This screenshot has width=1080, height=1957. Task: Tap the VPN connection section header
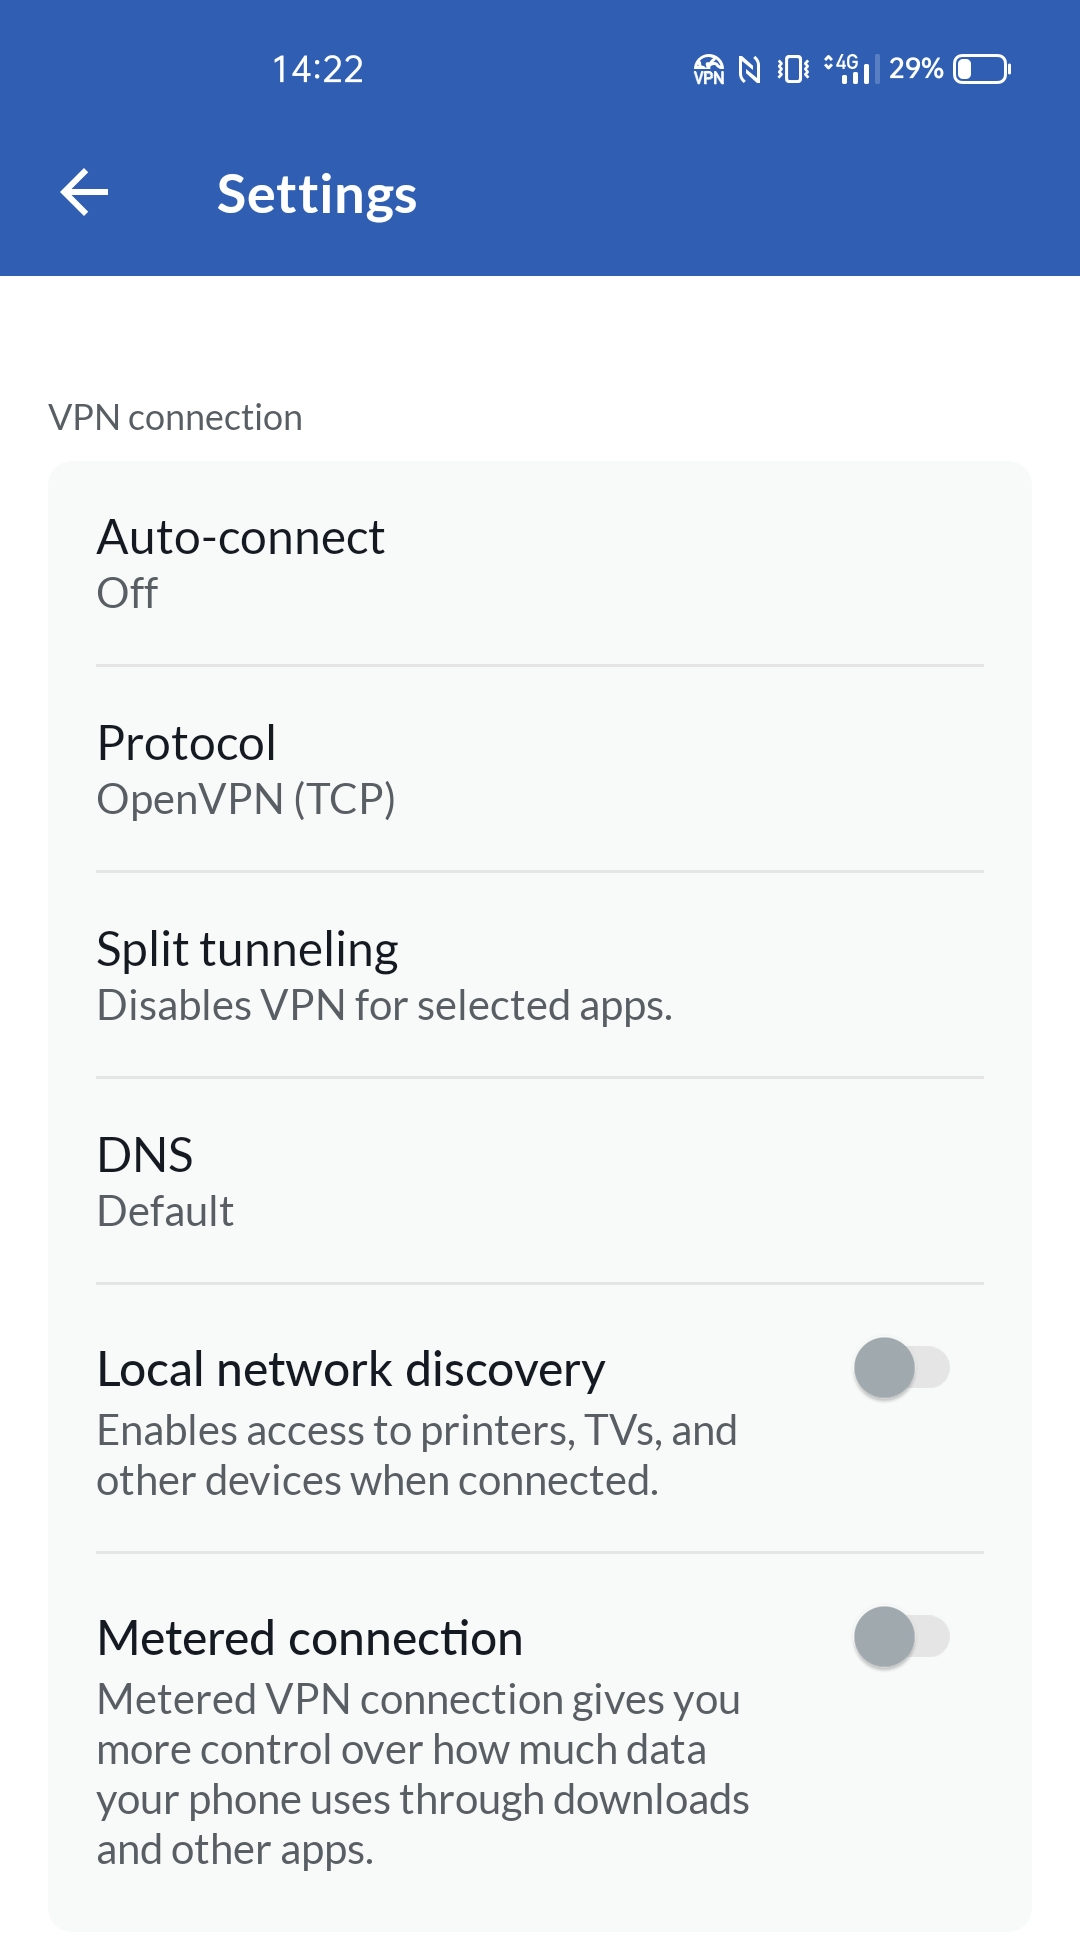click(175, 417)
